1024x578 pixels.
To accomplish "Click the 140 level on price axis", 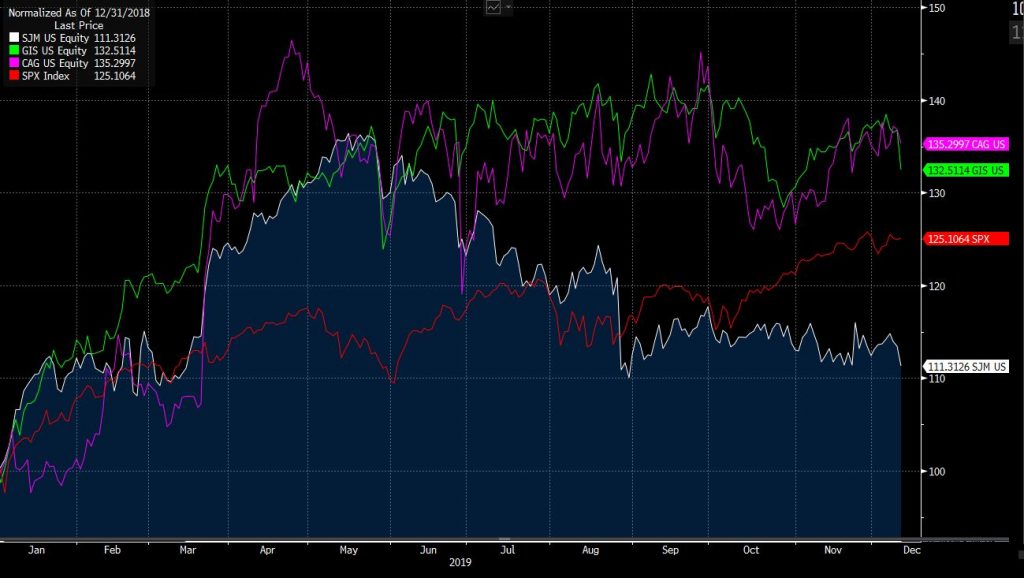I will coord(936,101).
